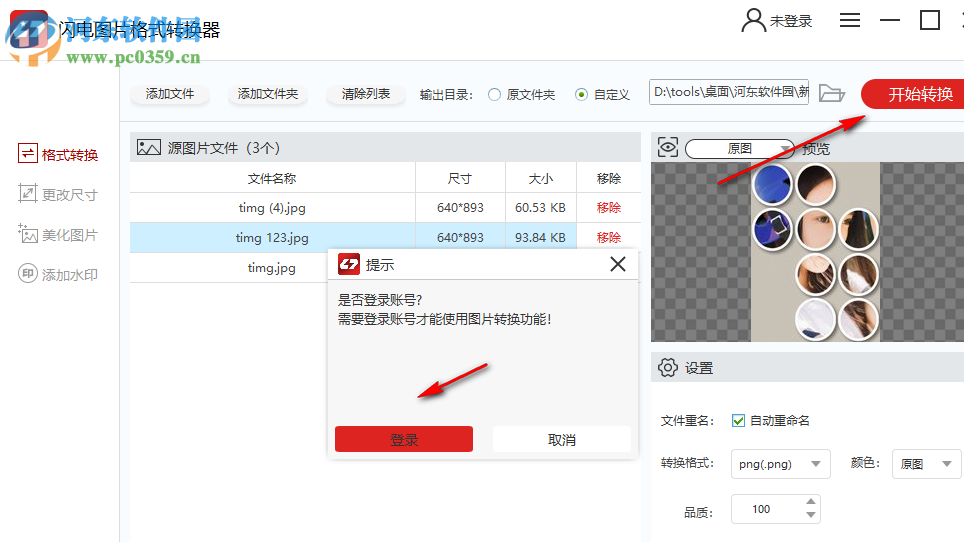Click the 尺寸 column header
The image size is (964, 542).
[460, 178]
